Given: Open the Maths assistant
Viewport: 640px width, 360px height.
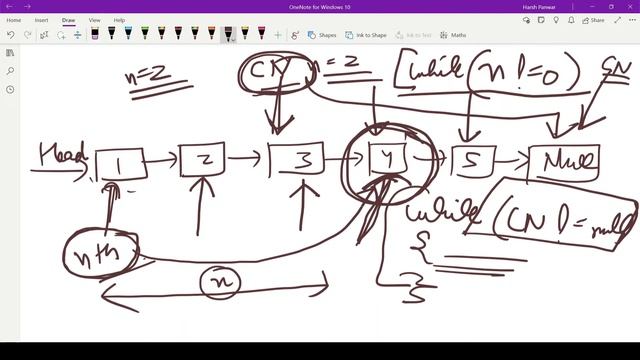Looking at the screenshot, I should [453, 35].
